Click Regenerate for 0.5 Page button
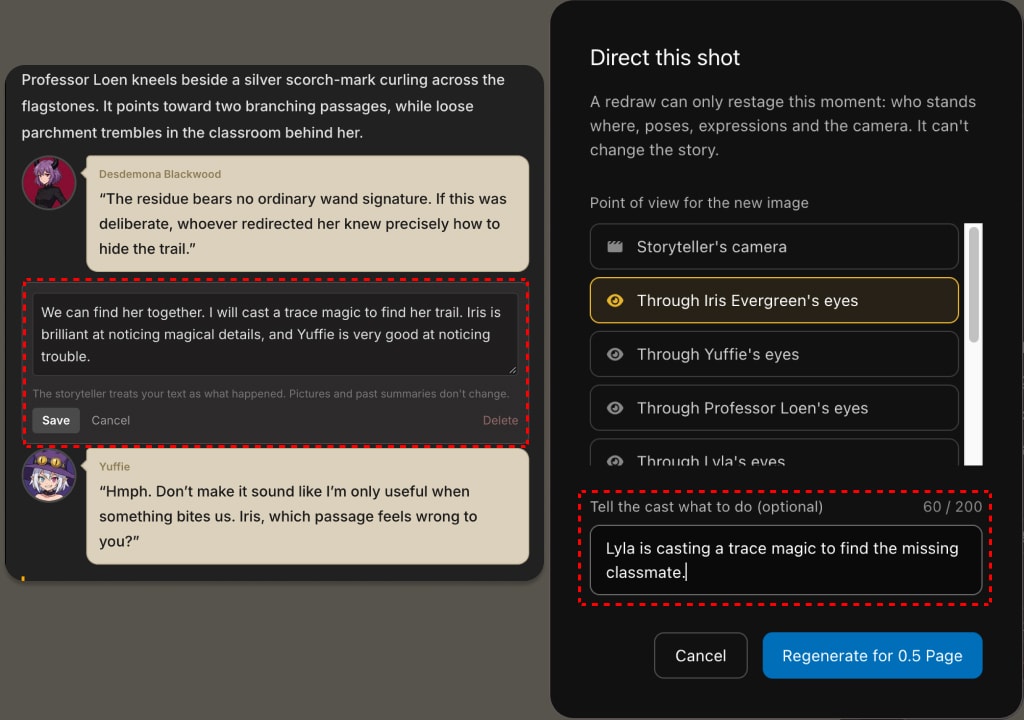Image resolution: width=1024 pixels, height=720 pixels. pos(872,655)
